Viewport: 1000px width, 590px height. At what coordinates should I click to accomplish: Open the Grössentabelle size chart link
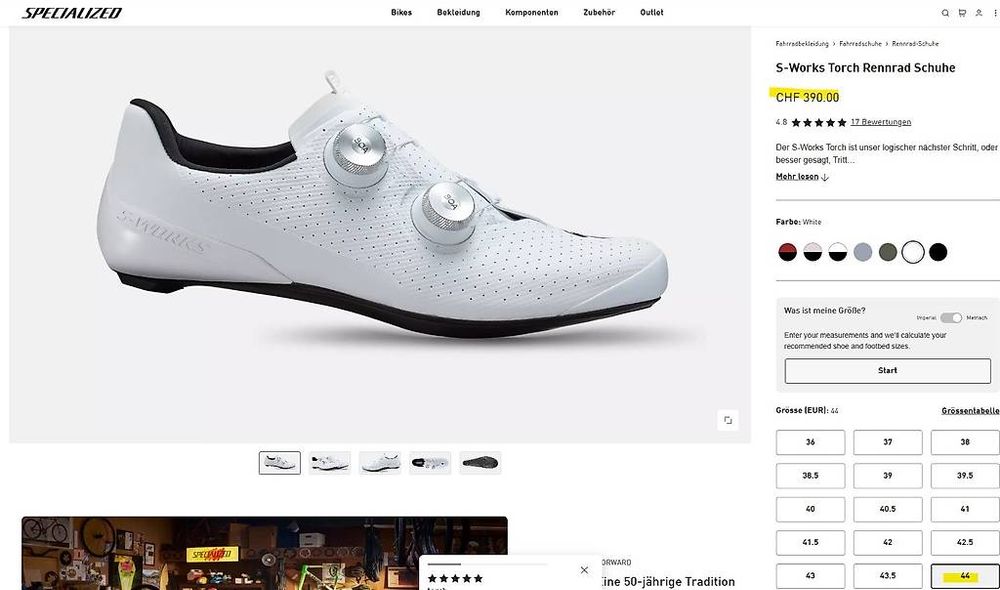(x=970, y=411)
